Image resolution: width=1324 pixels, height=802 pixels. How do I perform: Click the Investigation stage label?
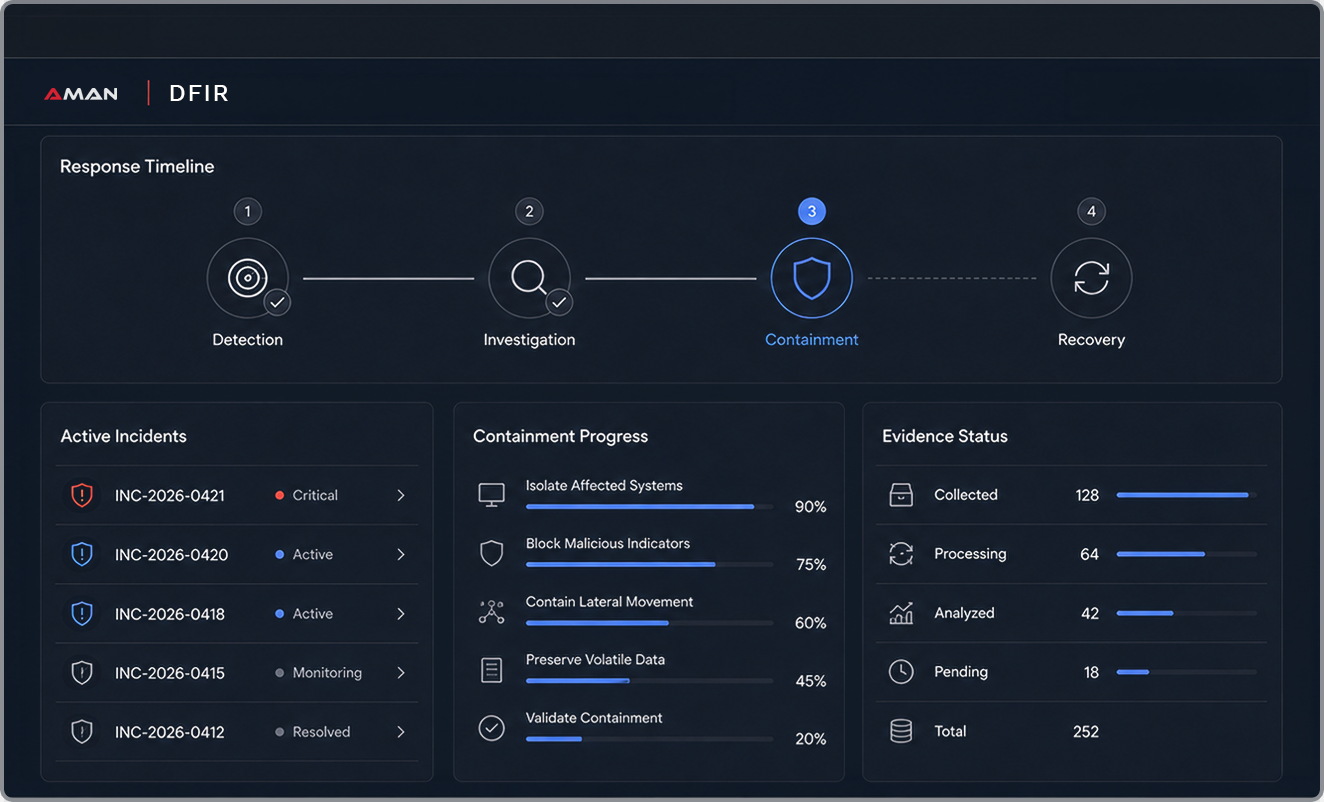click(529, 340)
